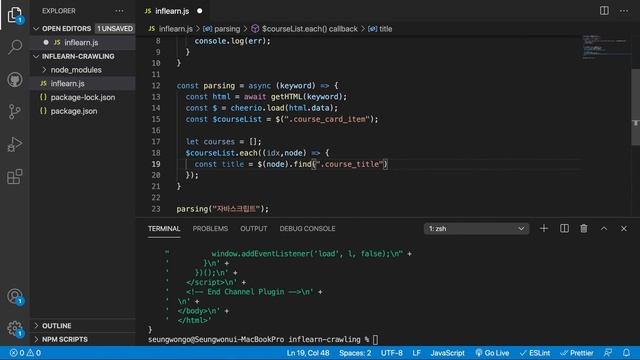This screenshot has width=640, height=360.
Task: Open Explorer more actions ellipsis
Action: (119, 11)
